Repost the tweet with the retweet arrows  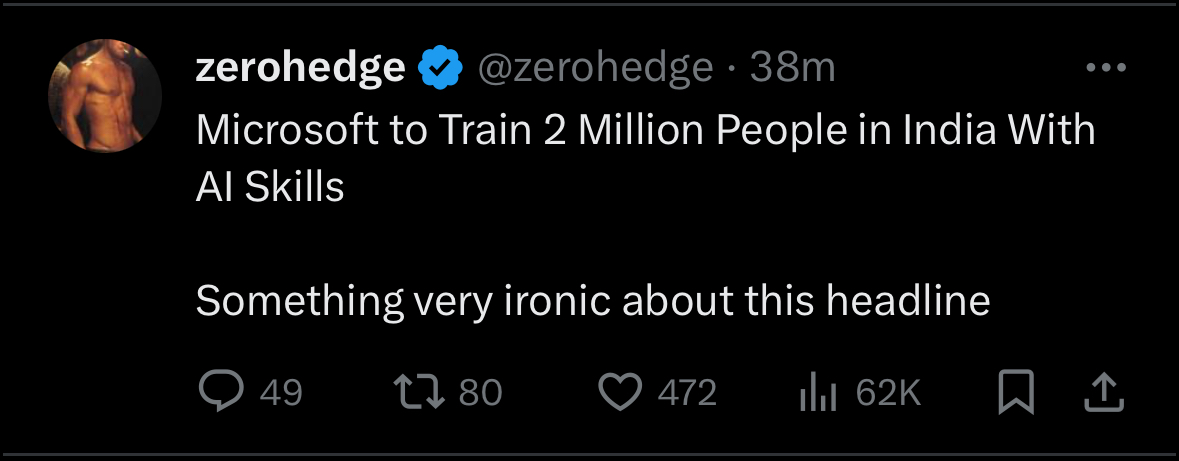pos(420,393)
